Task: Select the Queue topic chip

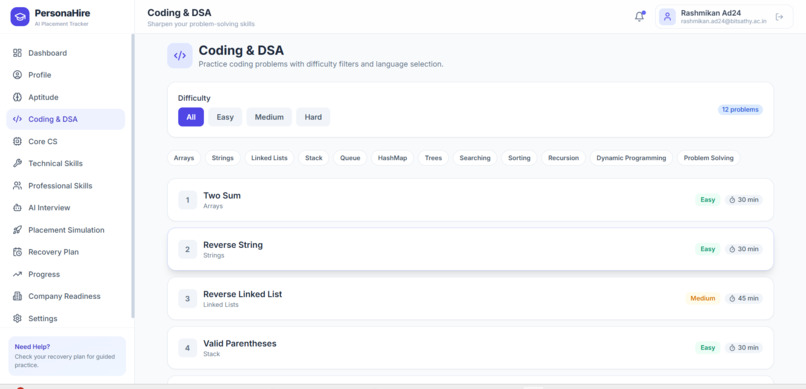Action: tap(350, 158)
